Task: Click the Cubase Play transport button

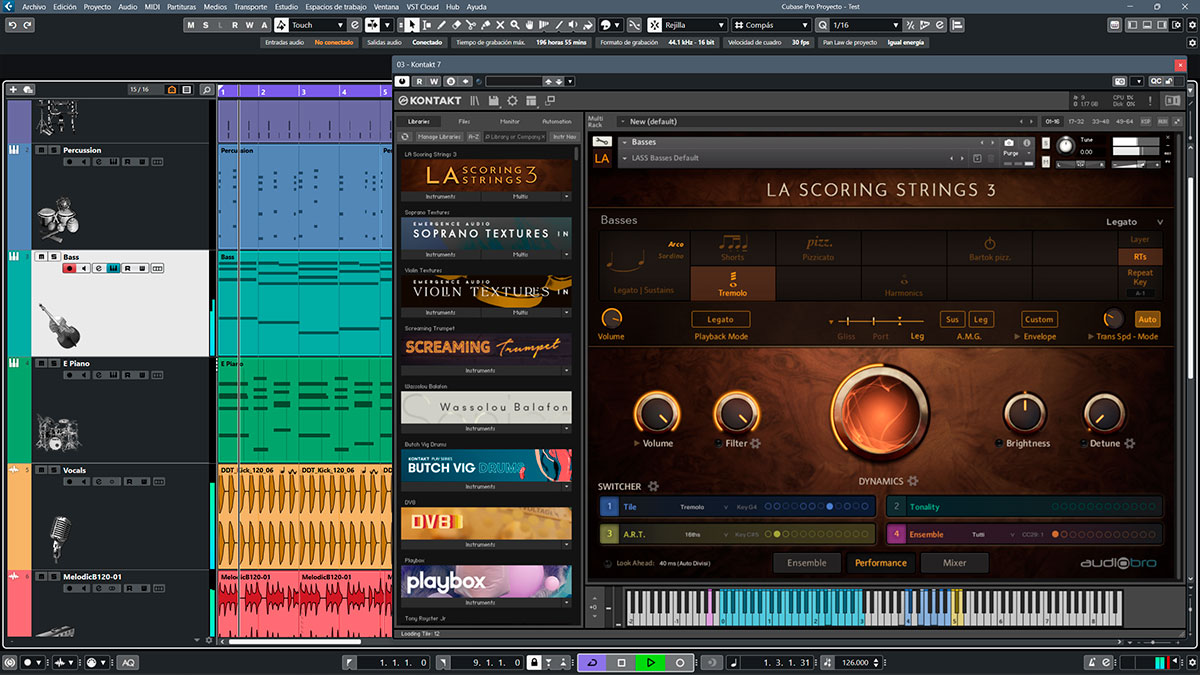Action: pyautogui.click(x=650, y=662)
